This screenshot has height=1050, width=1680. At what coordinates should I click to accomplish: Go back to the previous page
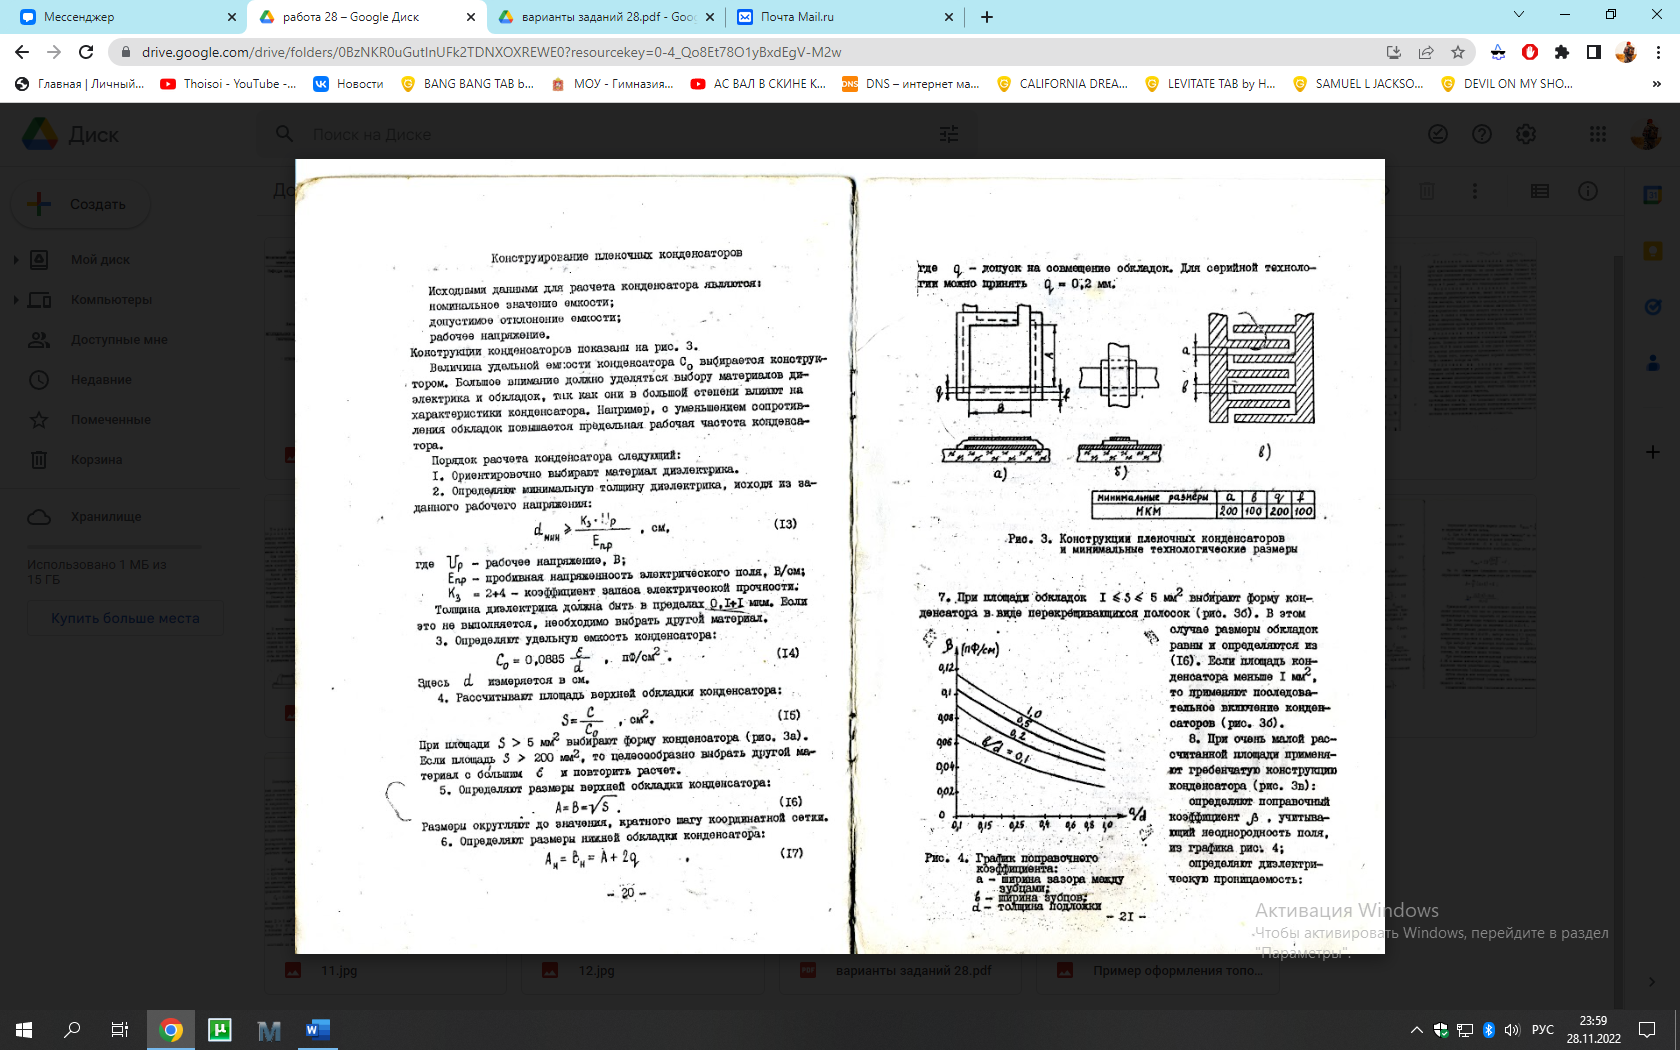(22, 52)
